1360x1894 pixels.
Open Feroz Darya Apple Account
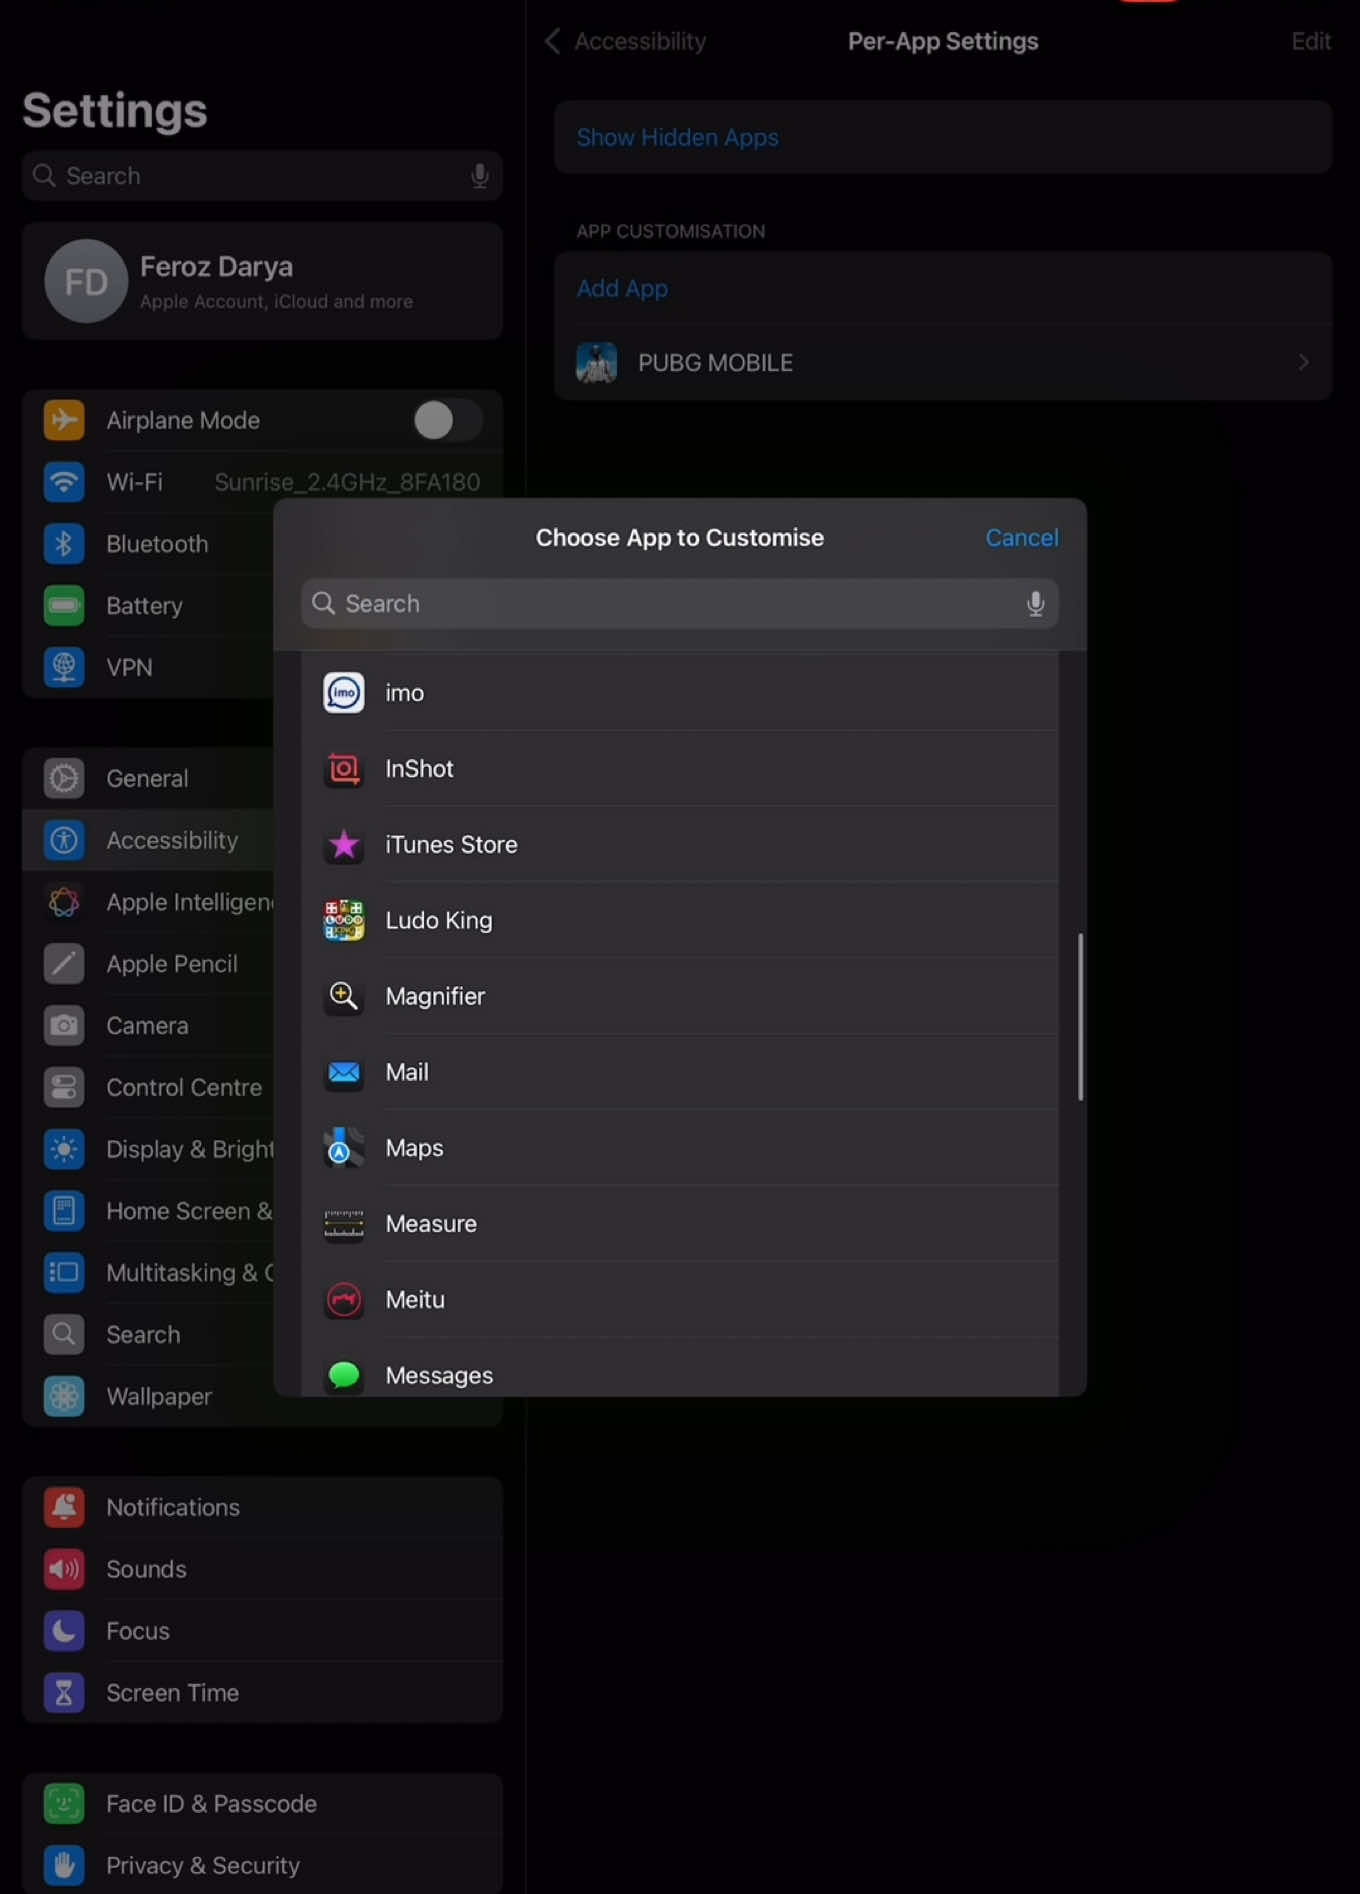click(x=262, y=281)
